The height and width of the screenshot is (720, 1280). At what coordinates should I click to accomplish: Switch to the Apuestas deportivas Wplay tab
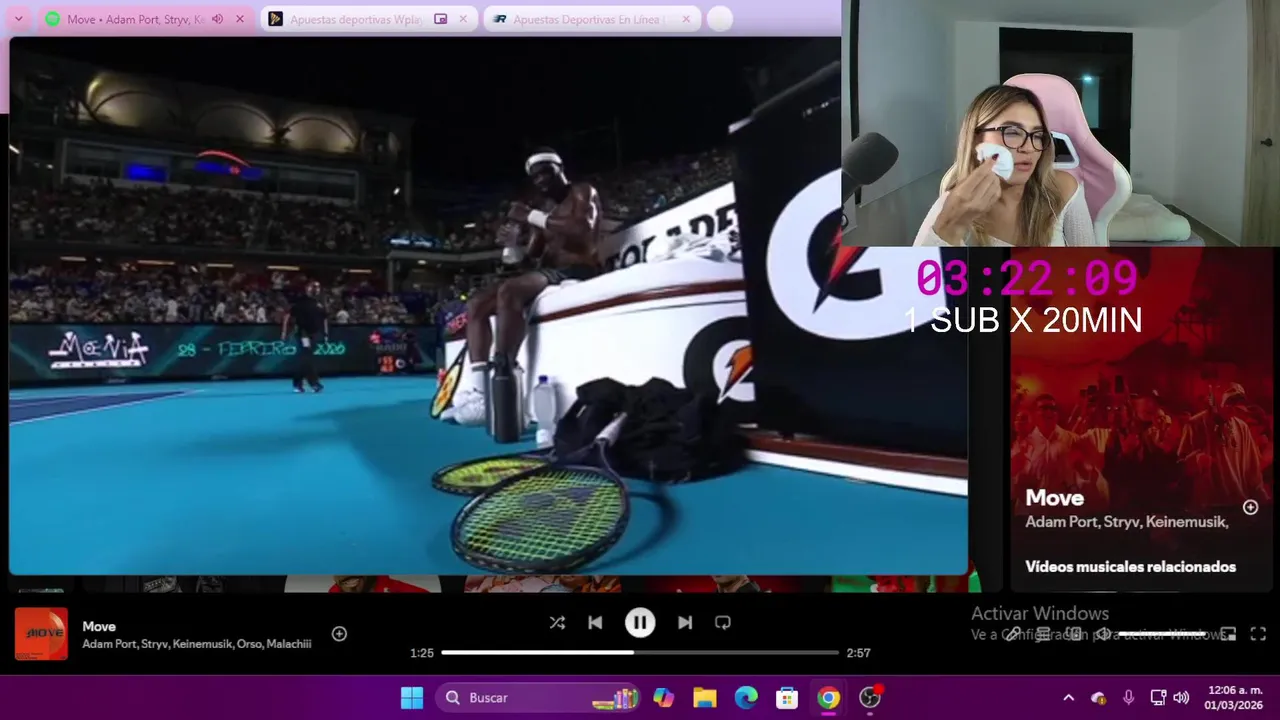(369, 19)
